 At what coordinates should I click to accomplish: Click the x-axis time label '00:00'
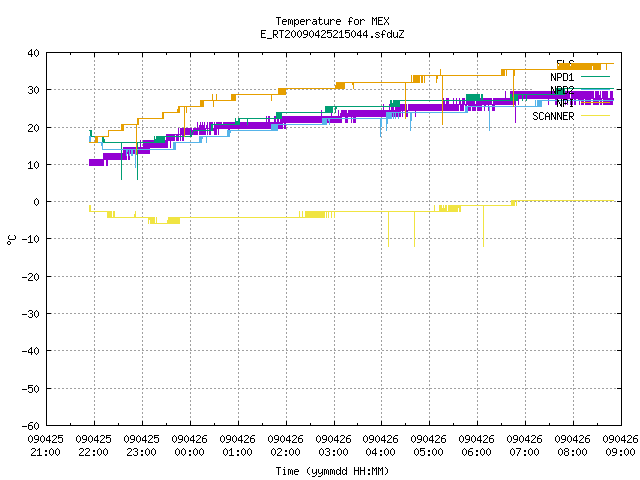tap(189, 452)
